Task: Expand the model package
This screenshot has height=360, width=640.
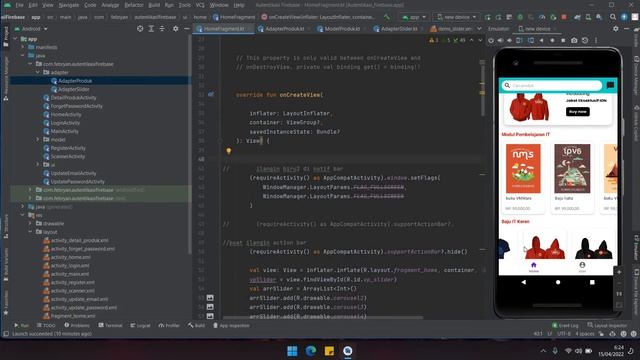Action: [38, 140]
